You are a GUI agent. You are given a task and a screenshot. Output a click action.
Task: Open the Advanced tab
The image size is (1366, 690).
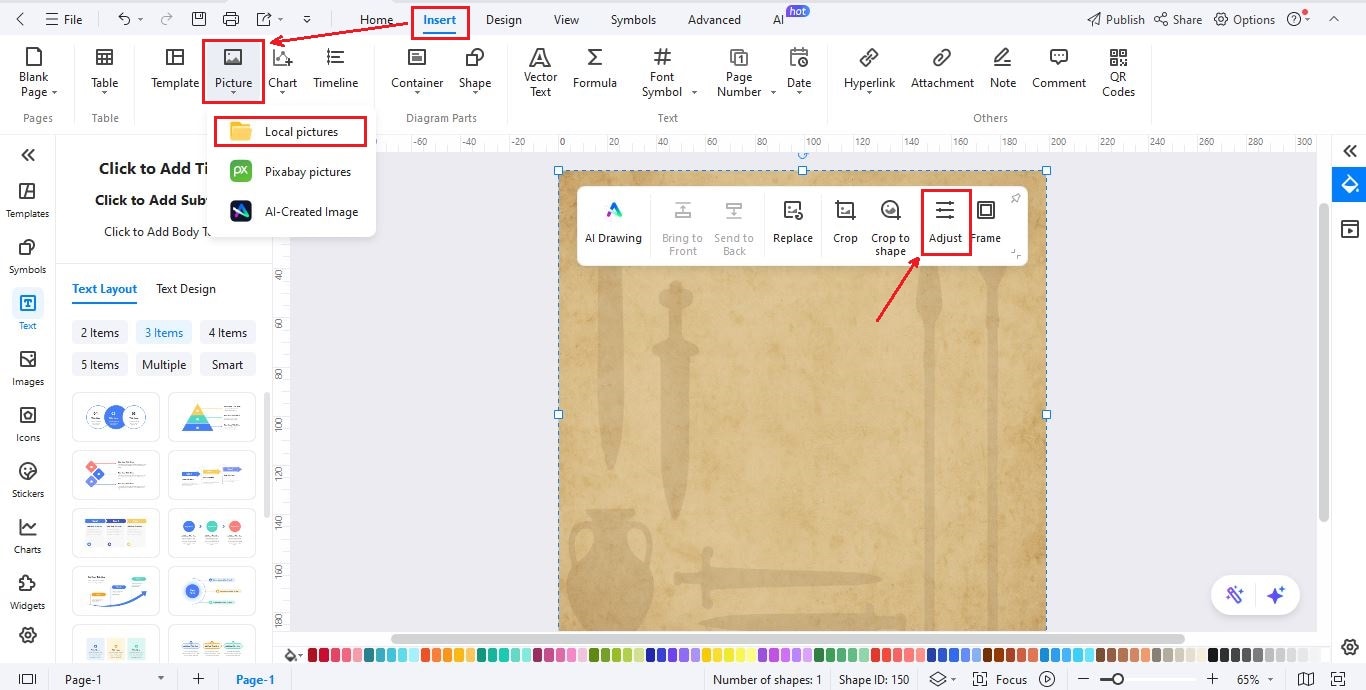(714, 20)
